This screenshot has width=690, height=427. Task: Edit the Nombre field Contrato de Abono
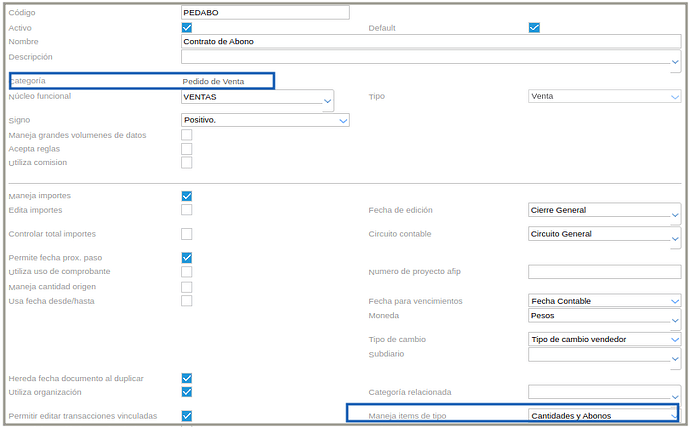(431, 41)
